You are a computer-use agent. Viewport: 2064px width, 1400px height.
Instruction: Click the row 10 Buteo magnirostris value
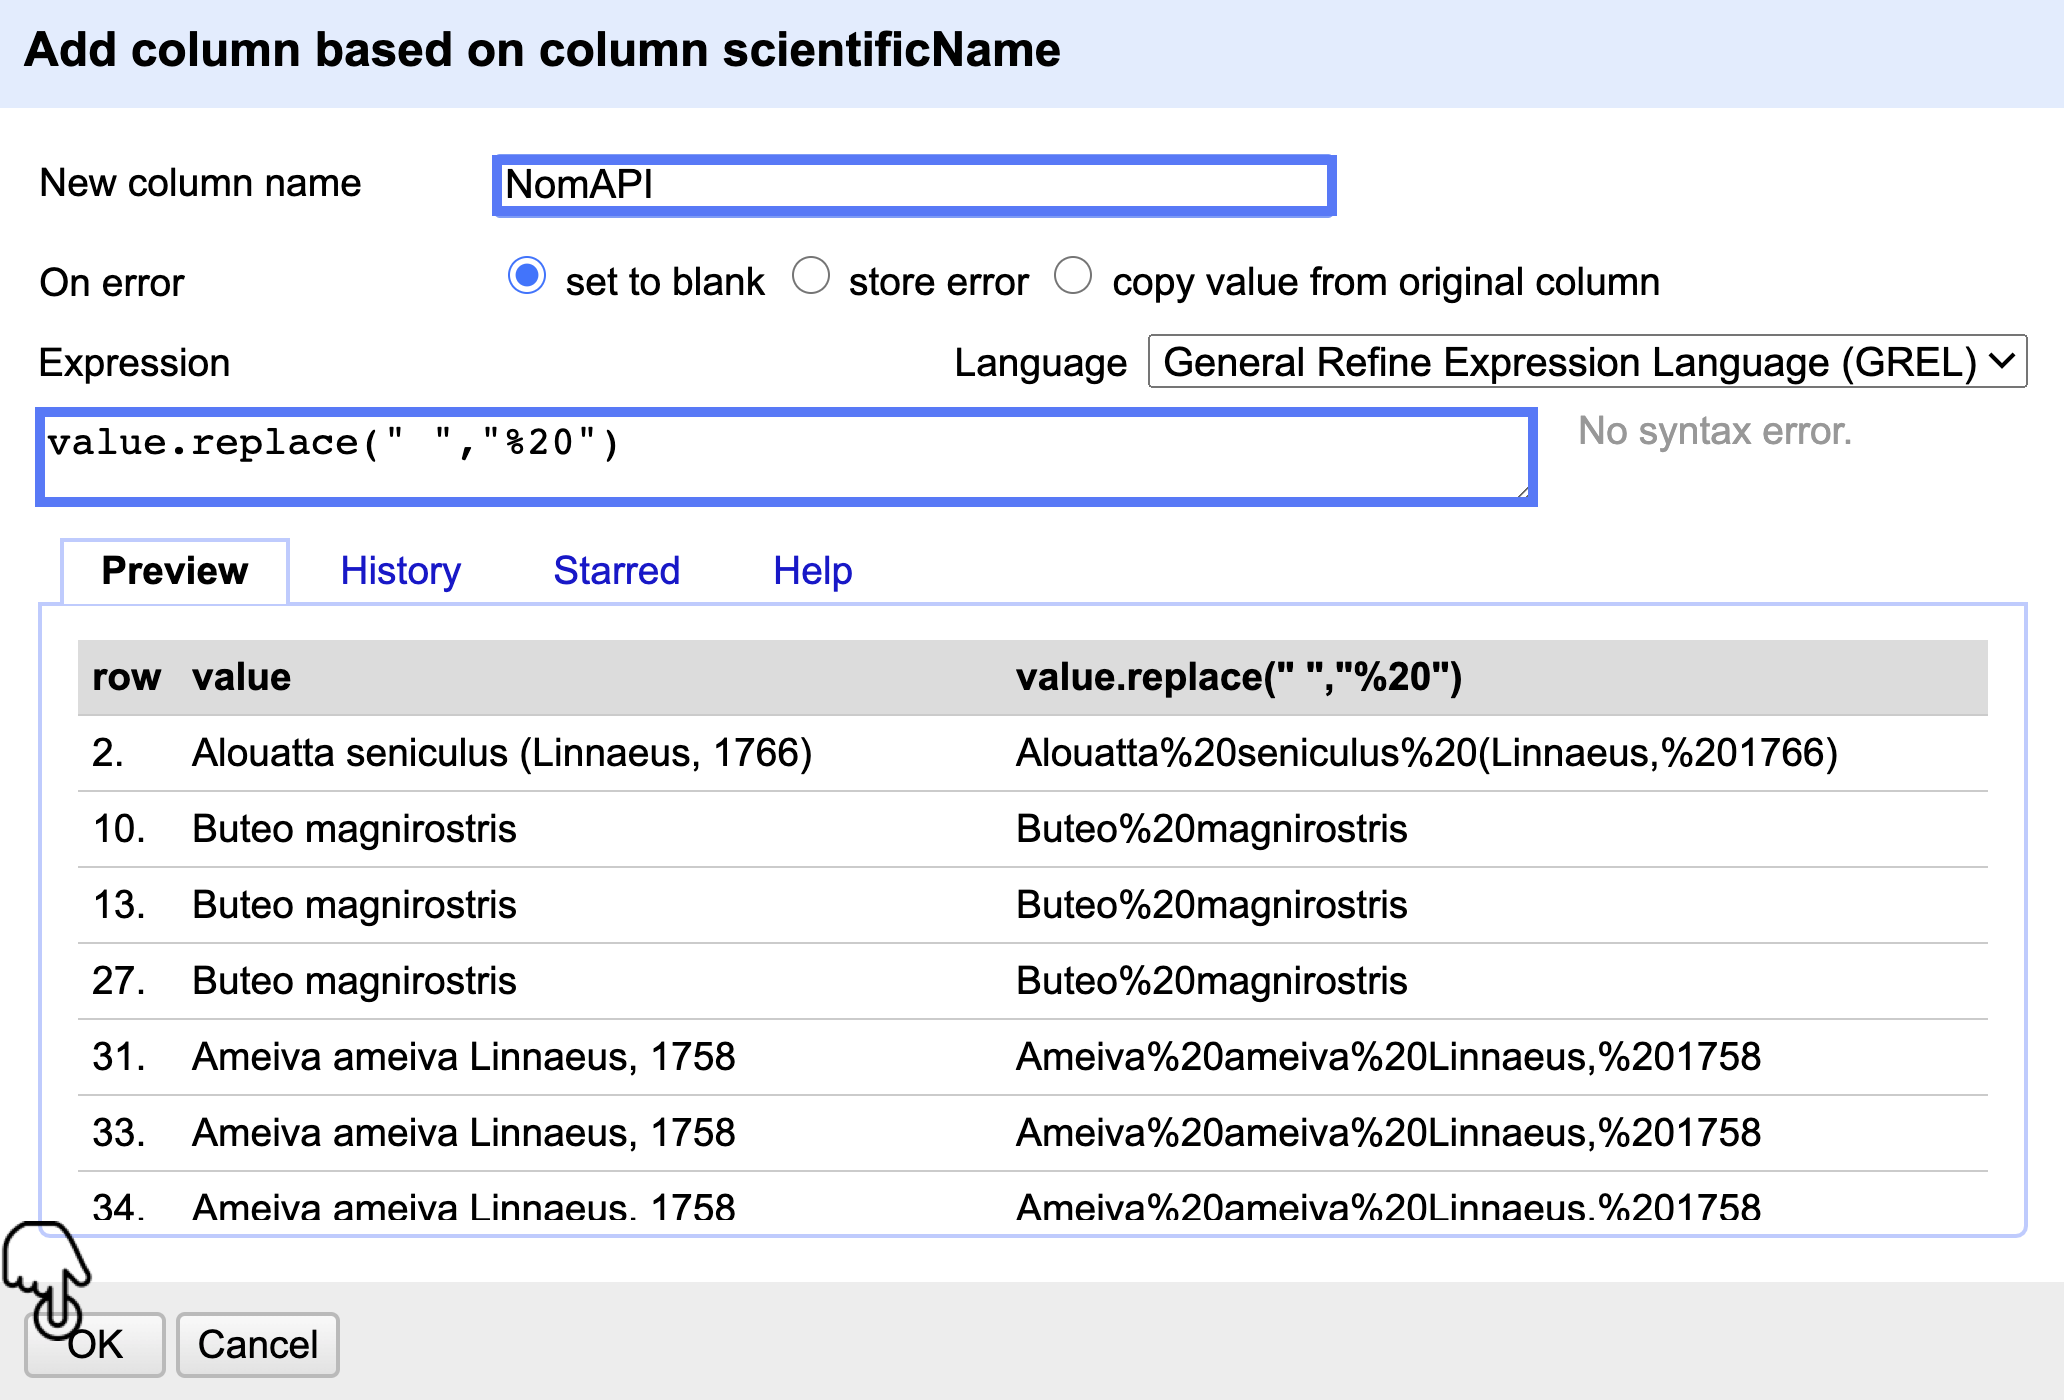[354, 829]
